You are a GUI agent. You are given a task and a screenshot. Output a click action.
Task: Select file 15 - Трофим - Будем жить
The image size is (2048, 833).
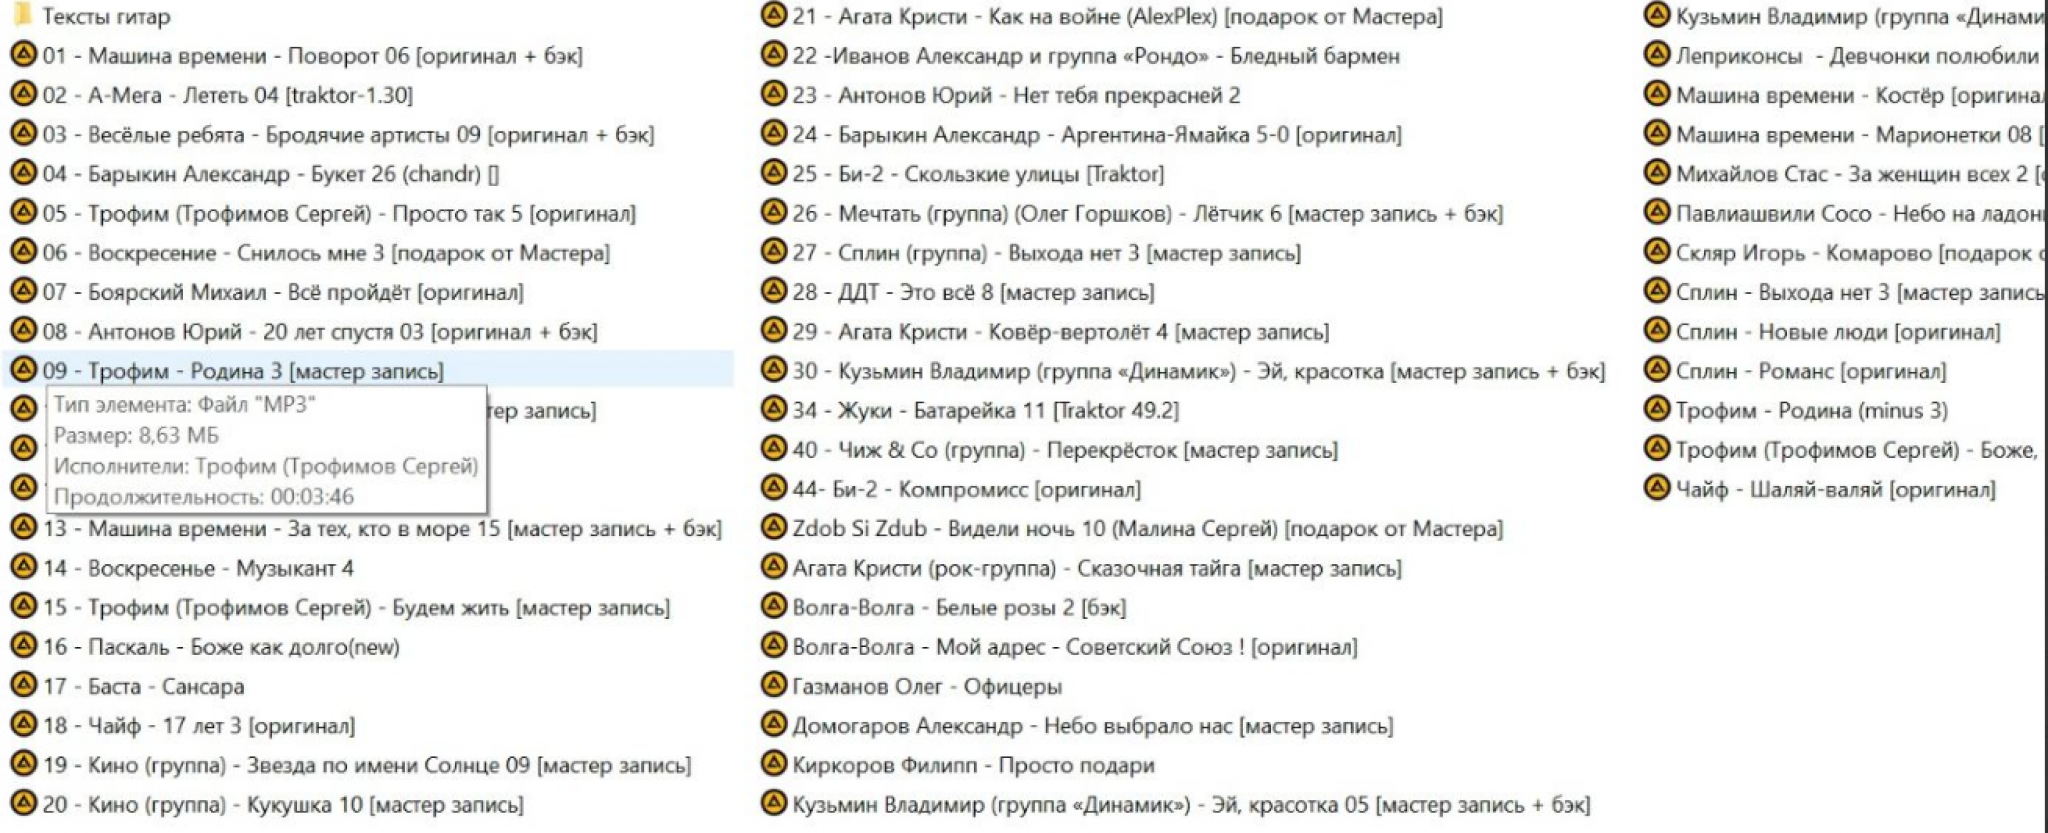coord(356,607)
